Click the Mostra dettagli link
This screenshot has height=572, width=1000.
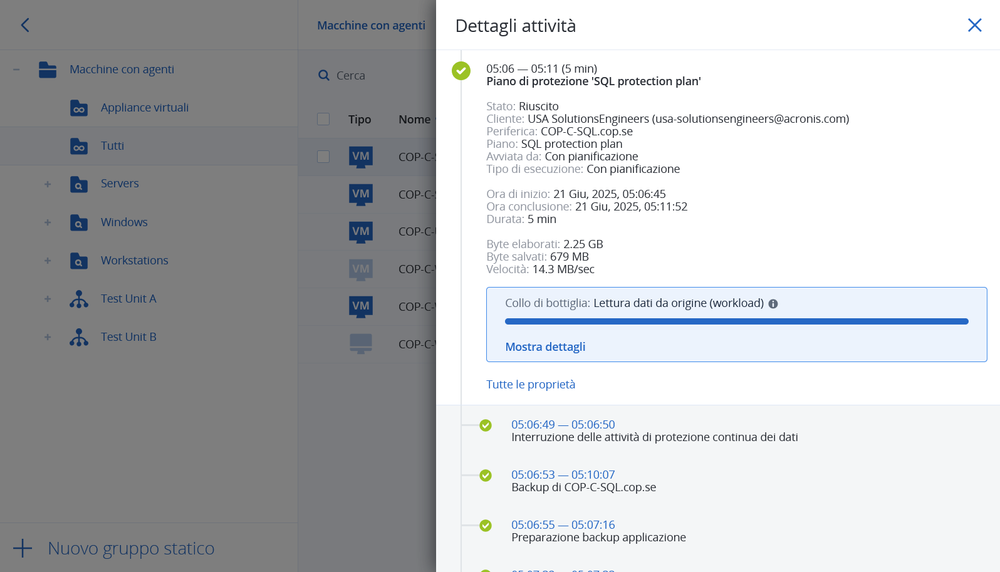pyautogui.click(x=545, y=347)
